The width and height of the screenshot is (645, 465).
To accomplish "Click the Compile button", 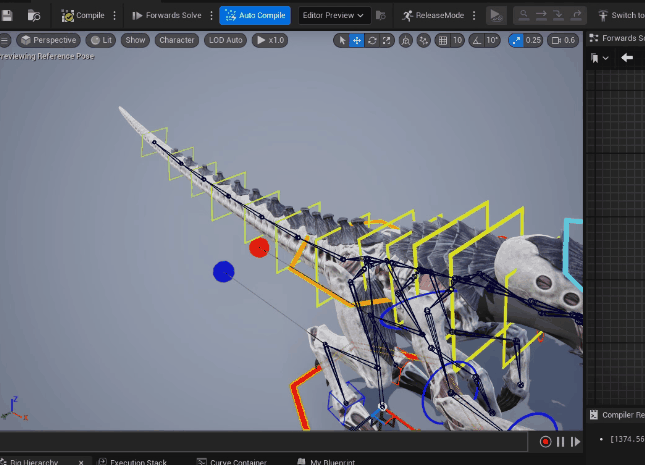I will click(x=83, y=15).
